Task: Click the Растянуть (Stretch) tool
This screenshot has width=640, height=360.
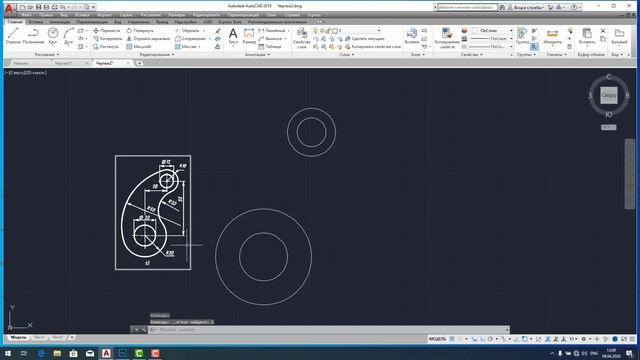Action: coord(106,47)
